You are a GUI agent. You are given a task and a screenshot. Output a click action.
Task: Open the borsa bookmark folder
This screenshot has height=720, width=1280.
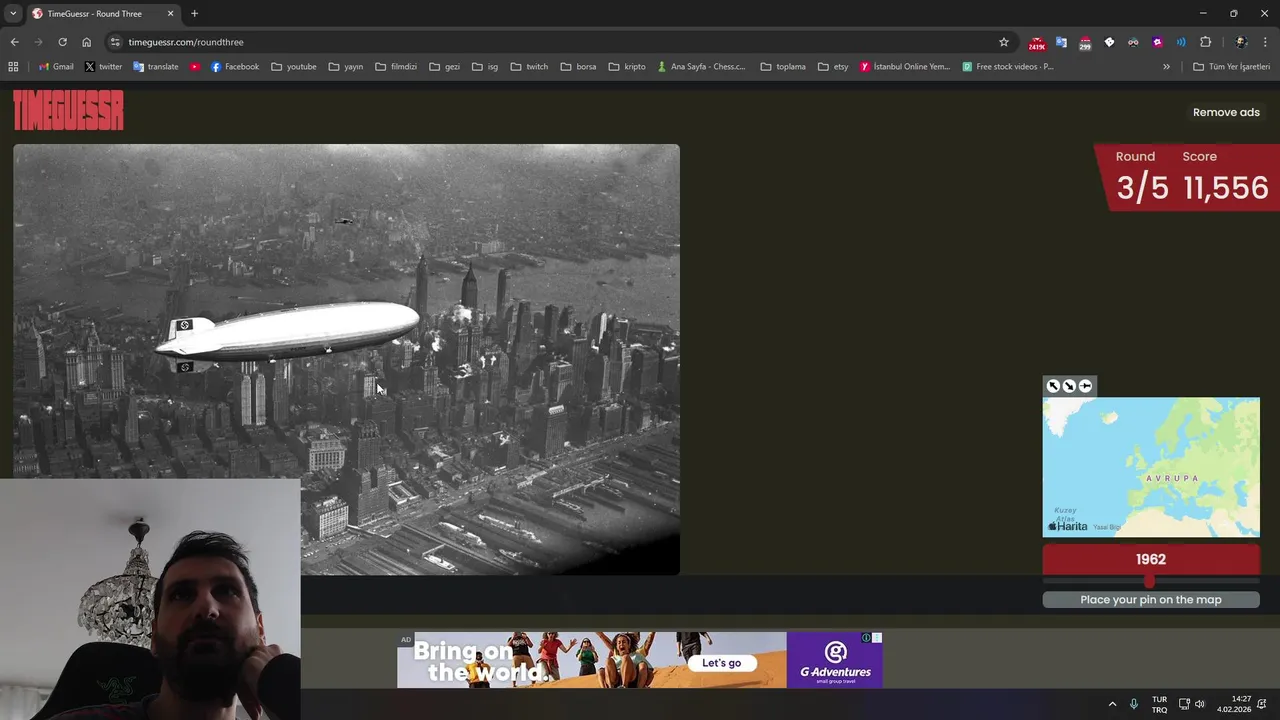(x=579, y=67)
